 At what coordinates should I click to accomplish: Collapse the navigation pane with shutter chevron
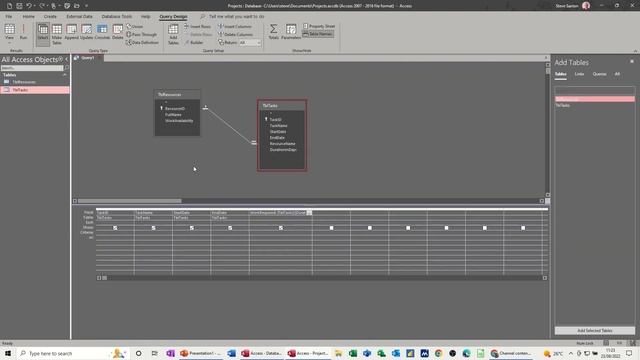(x=67, y=60)
